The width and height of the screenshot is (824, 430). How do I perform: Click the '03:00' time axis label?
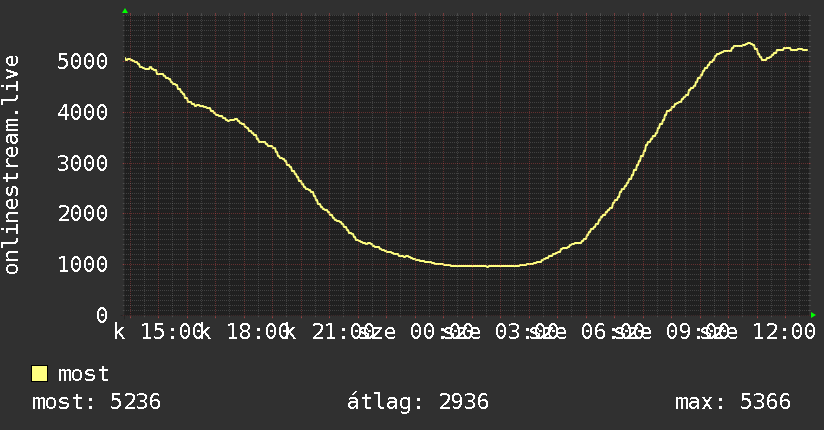[527, 332]
